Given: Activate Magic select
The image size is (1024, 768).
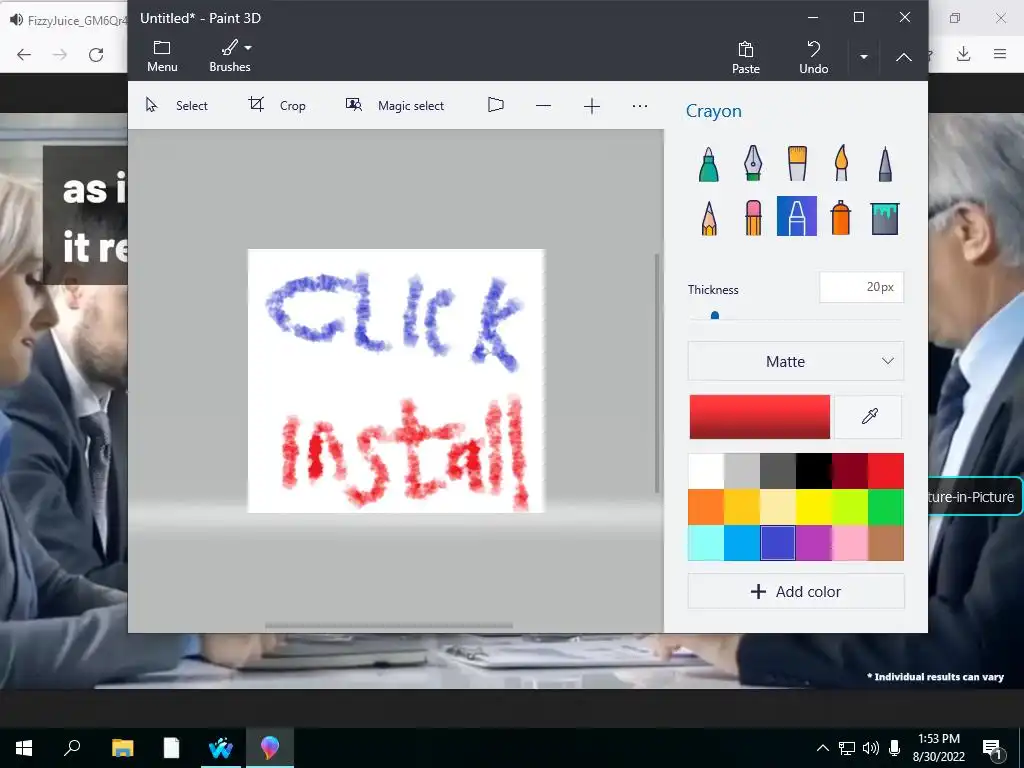Looking at the screenshot, I should (394, 105).
